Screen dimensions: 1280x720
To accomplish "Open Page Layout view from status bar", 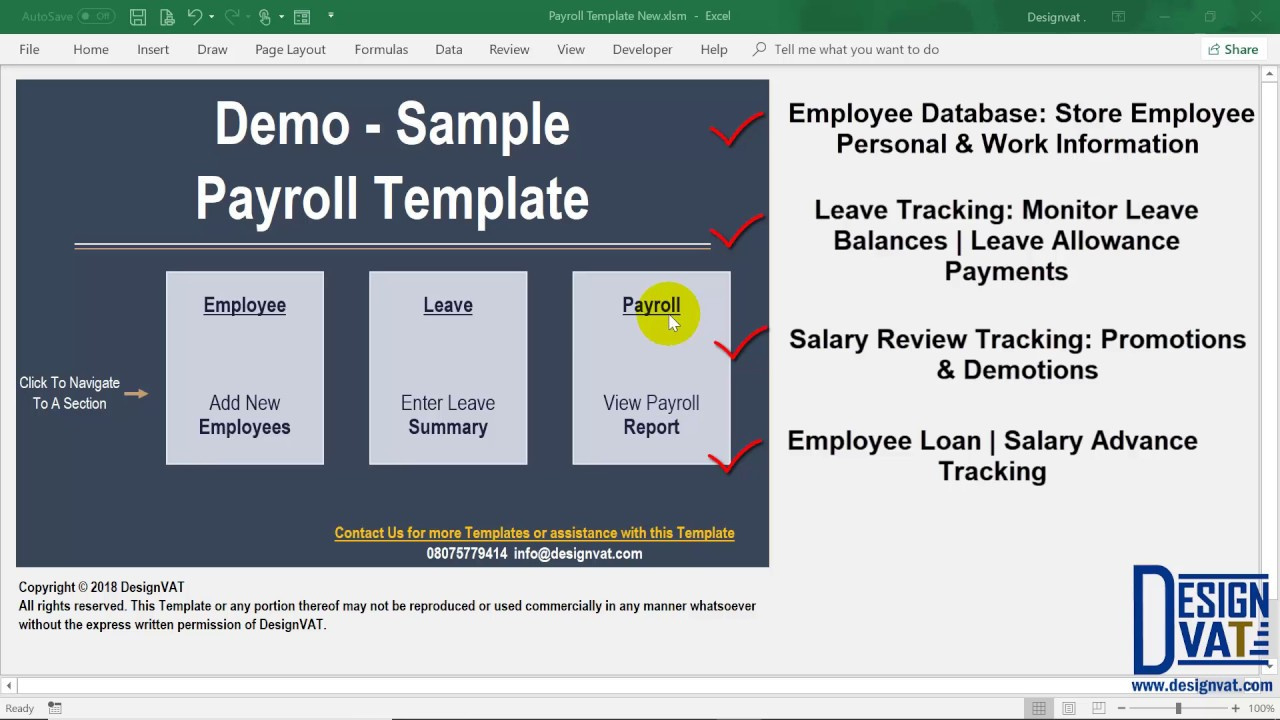I will (1069, 708).
